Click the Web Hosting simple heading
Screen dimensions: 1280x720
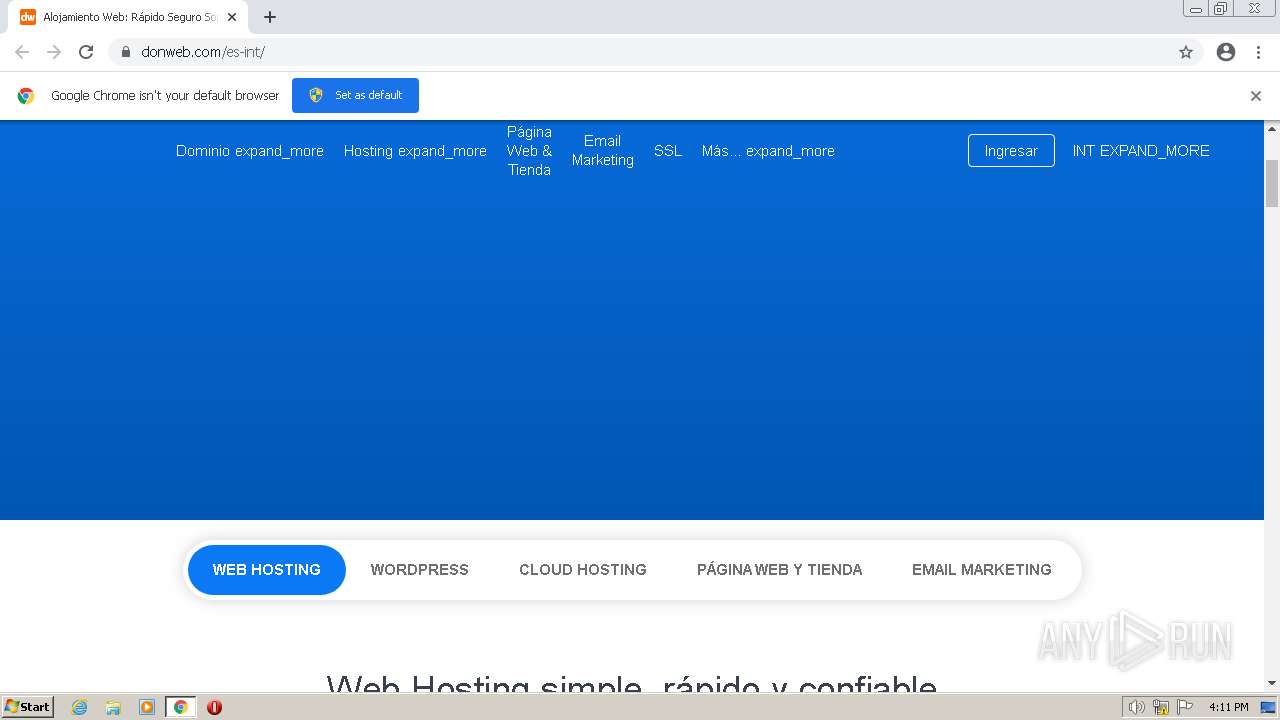point(631,684)
